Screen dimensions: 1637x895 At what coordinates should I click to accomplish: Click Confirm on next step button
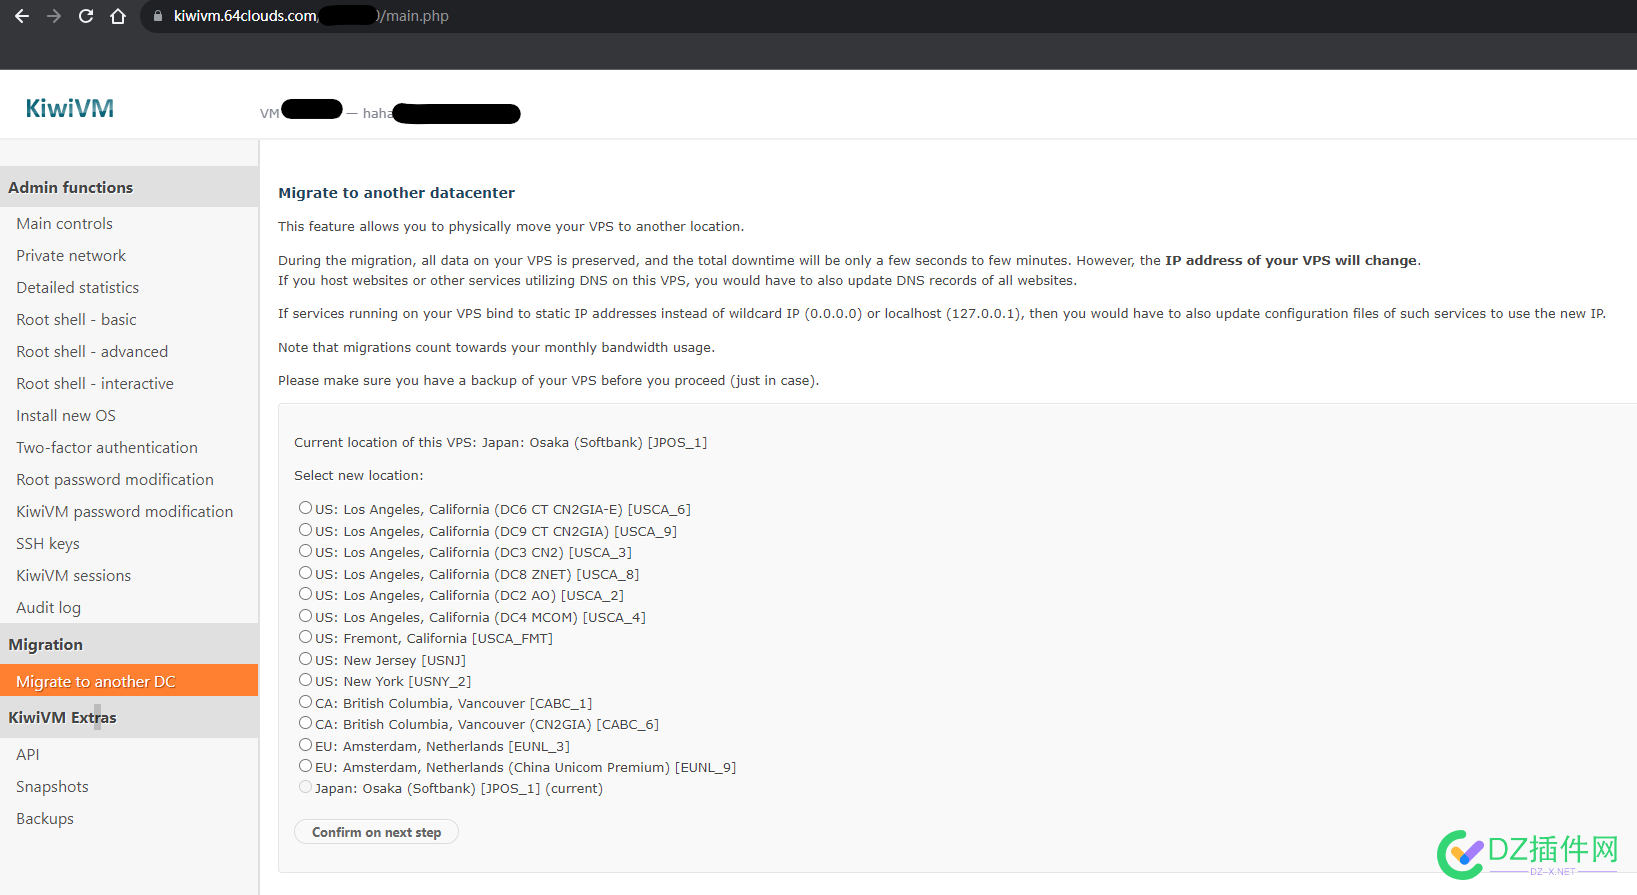(x=376, y=832)
